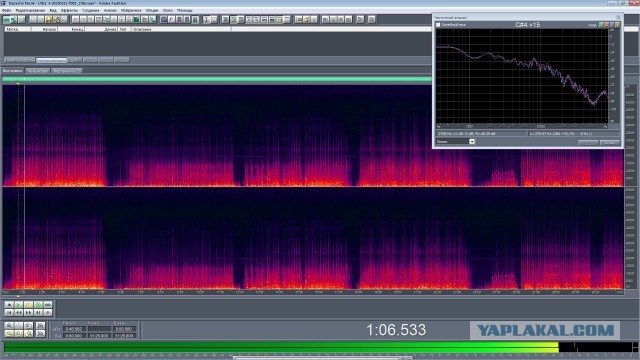Viewport: 640px width, 360px height.
Task: Open the Редактирование menu
Action: pyautogui.click(x=30, y=10)
